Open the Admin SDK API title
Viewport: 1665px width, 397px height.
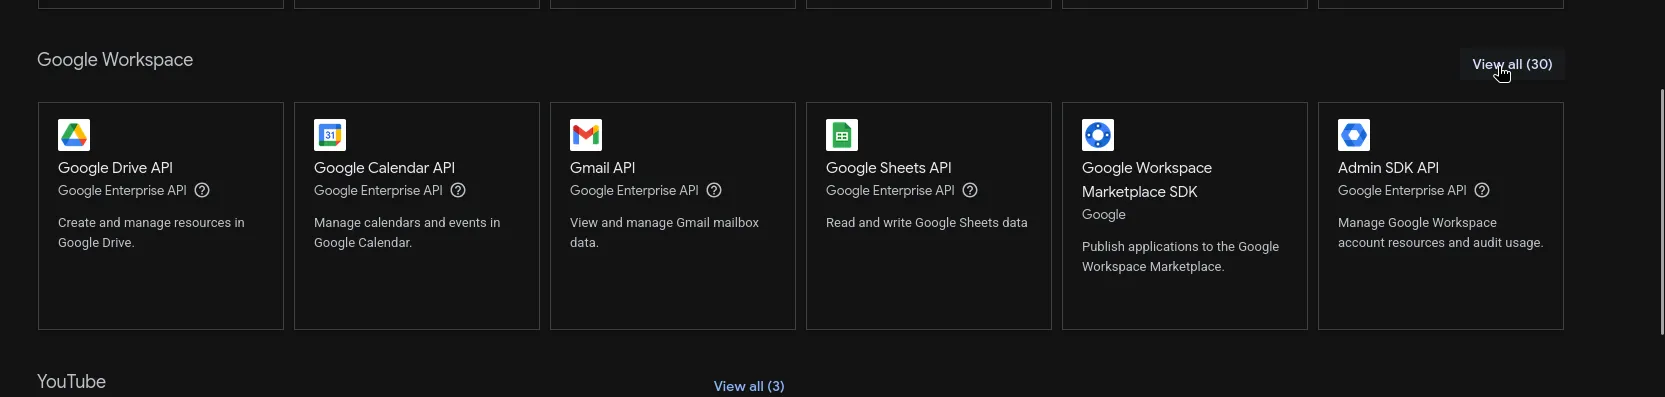pos(1388,168)
